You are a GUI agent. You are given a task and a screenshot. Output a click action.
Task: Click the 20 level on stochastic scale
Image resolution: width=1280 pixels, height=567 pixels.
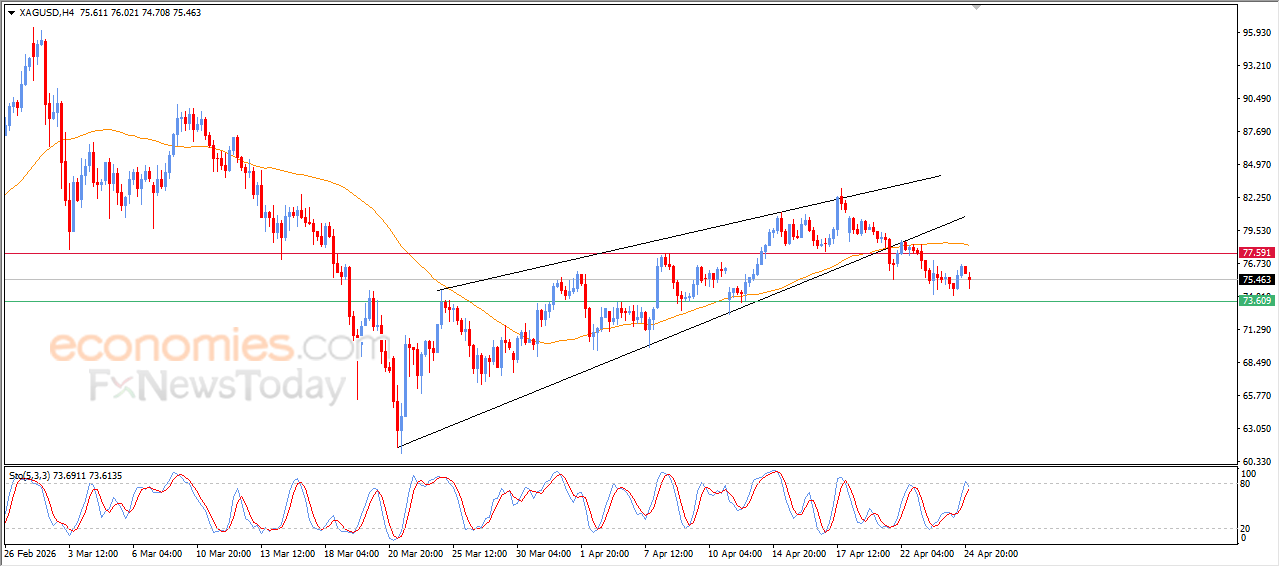coord(1245,528)
